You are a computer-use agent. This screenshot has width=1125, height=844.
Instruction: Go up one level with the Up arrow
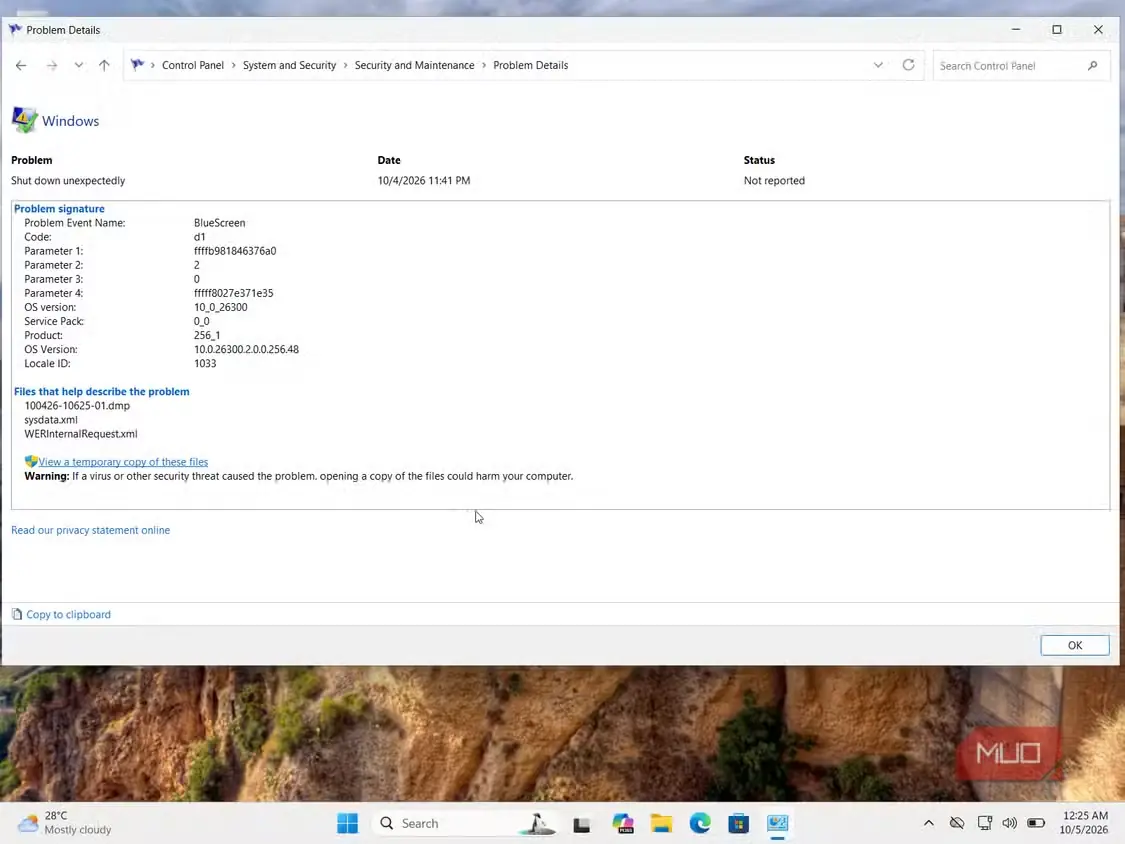pyautogui.click(x=104, y=65)
